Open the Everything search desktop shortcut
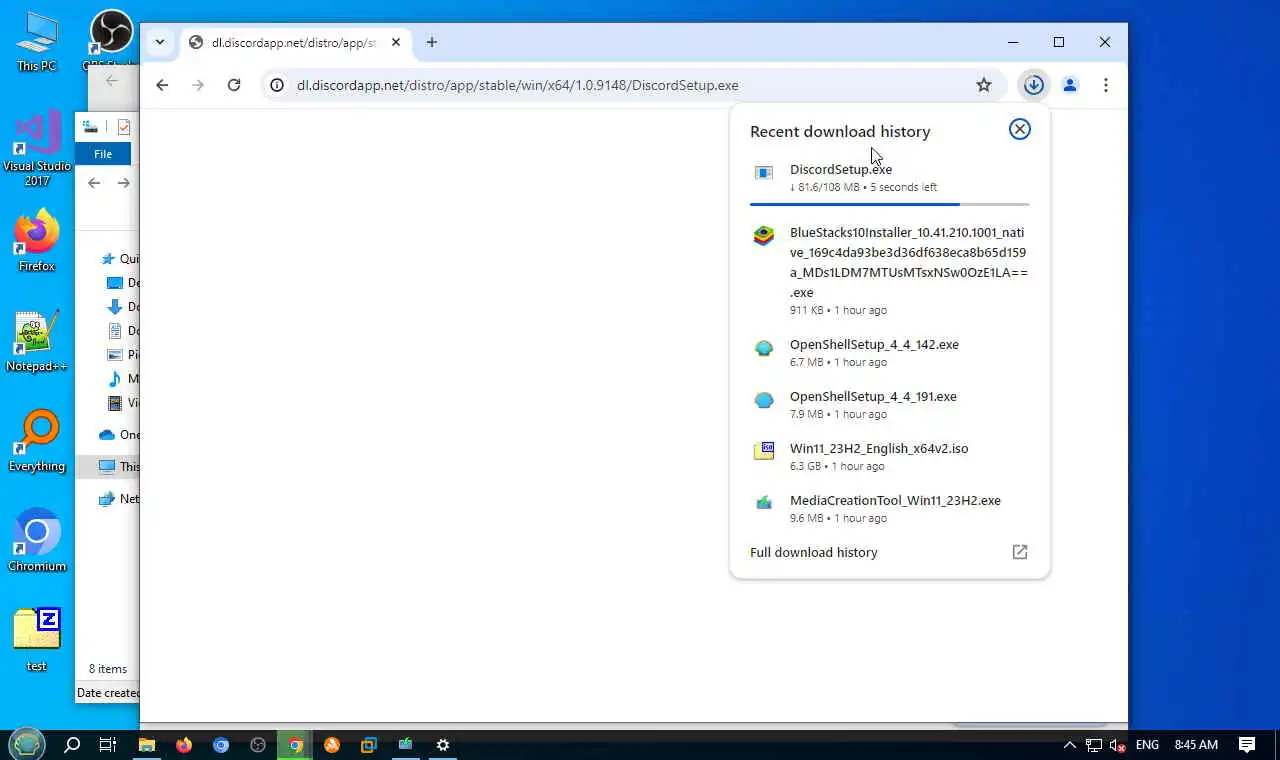 (x=37, y=441)
